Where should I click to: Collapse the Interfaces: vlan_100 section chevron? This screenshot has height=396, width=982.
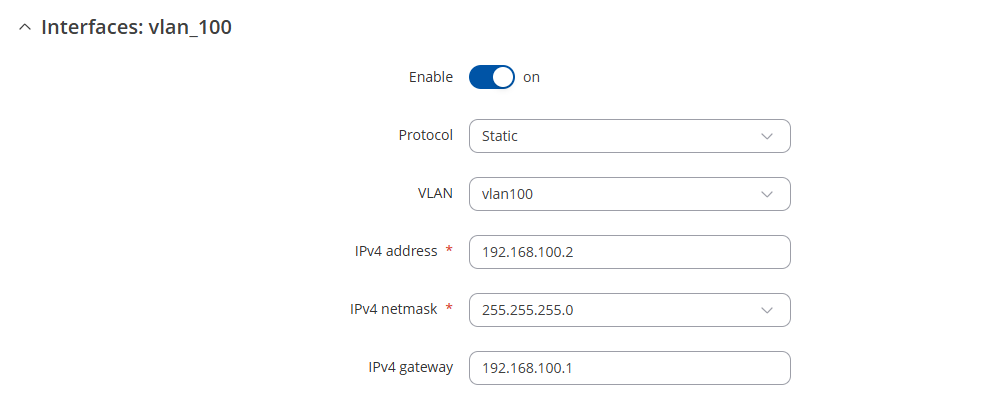25,28
